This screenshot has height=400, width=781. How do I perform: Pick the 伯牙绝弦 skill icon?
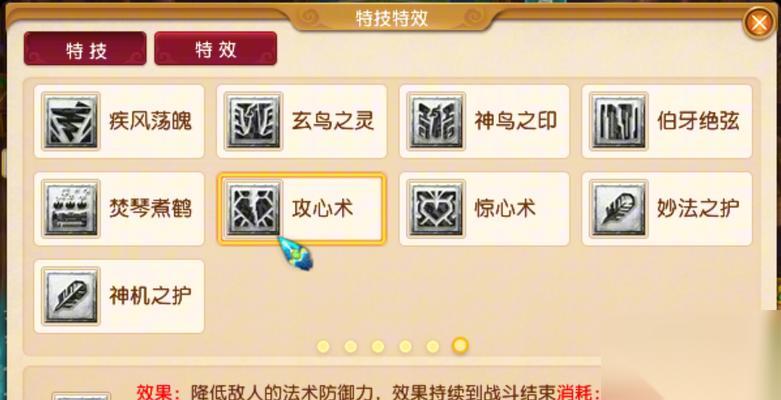pos(619,121)
